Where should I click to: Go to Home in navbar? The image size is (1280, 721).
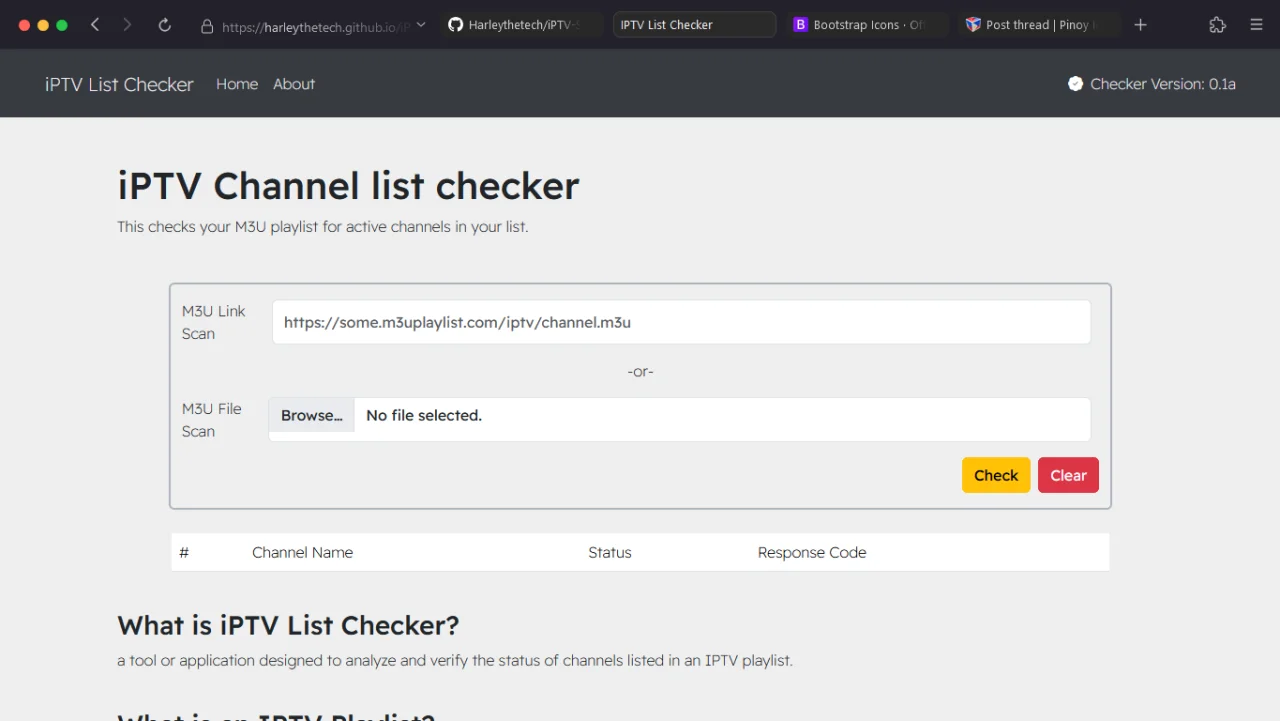click(x=237, y=84)
